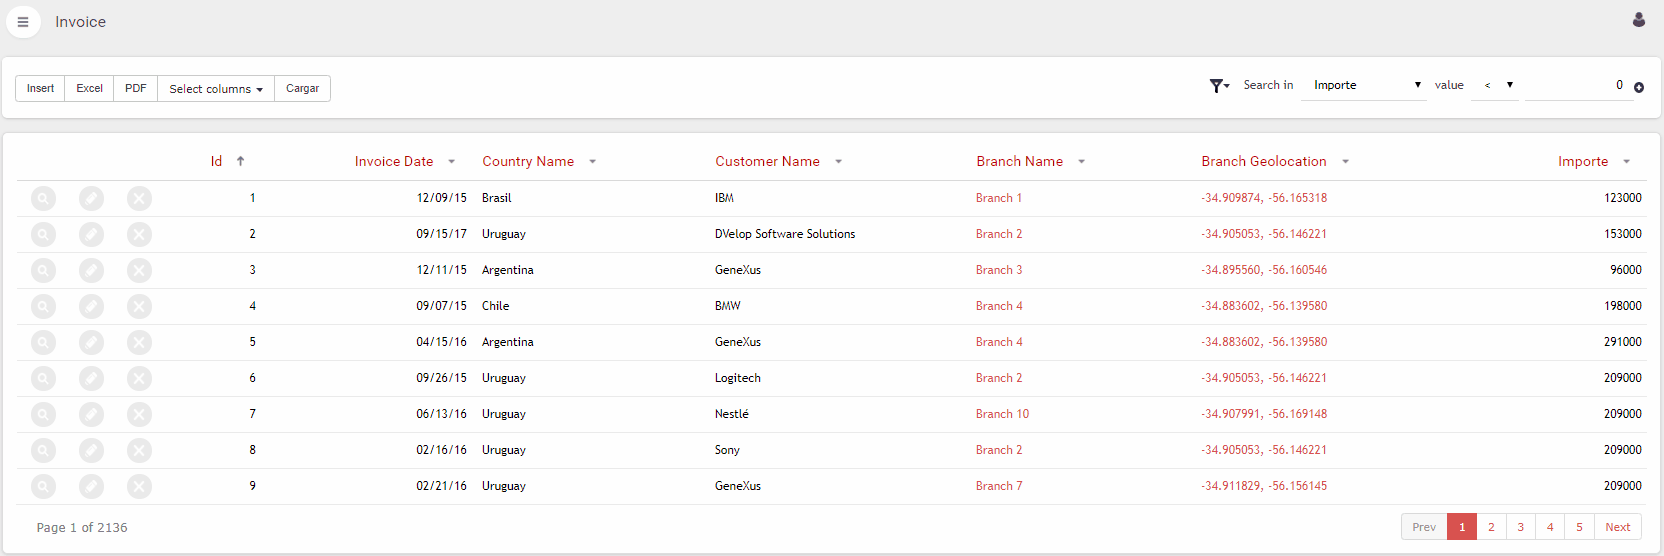The image size is (1664, 556).
Task: Open geolocation -34.907991, -56.169148
Action: pos(1264,414)
